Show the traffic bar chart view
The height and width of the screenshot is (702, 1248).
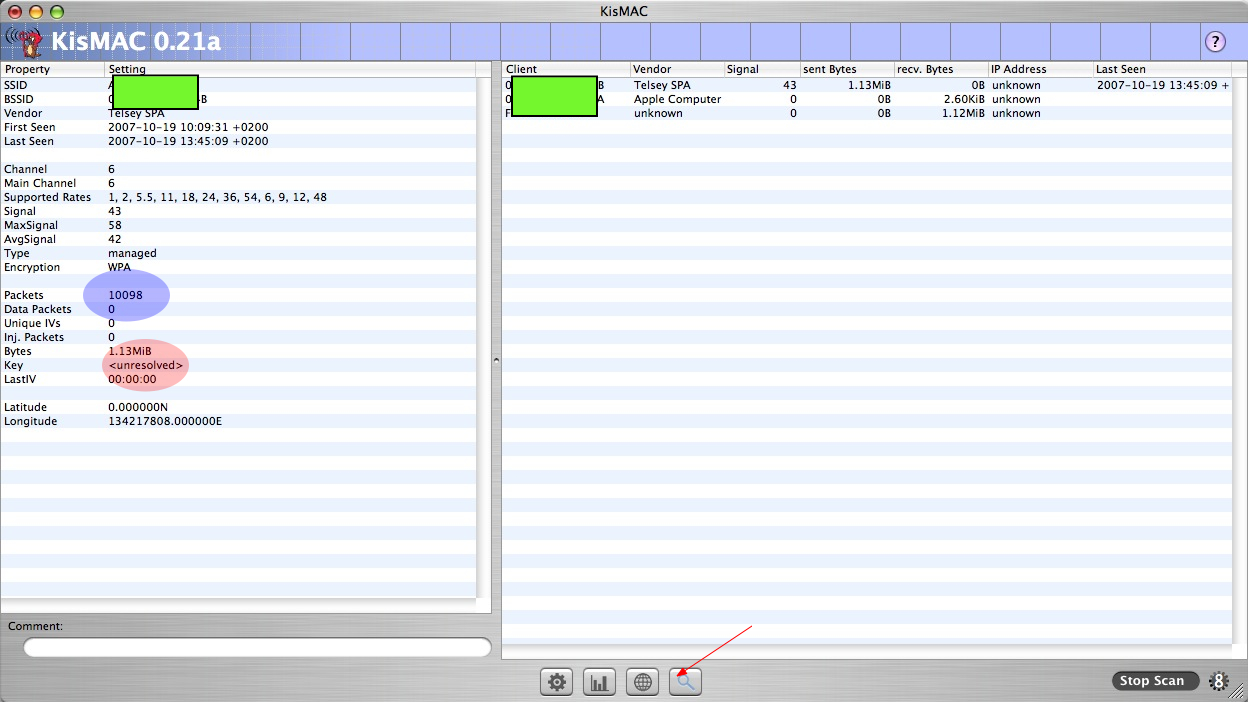600,682
